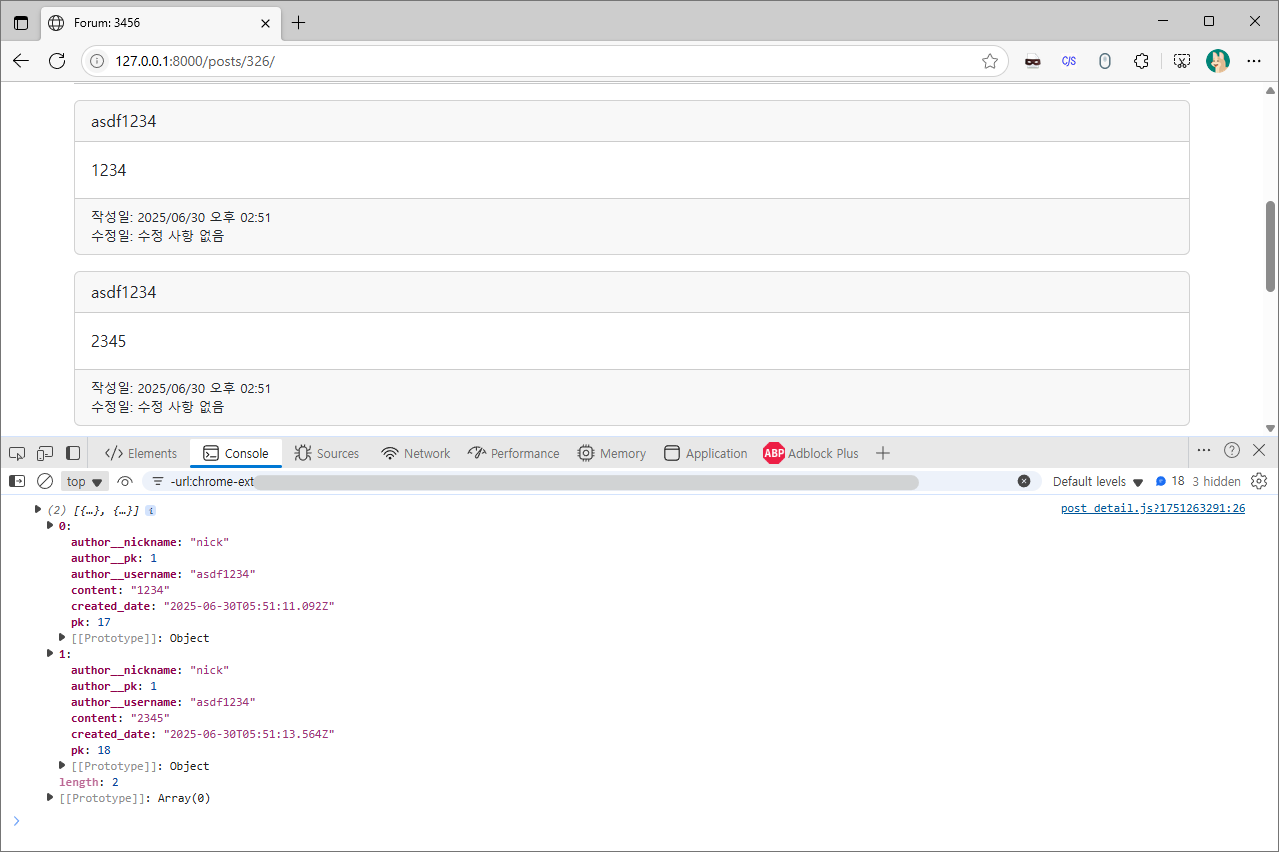This screenshot has height=852, width=1279.
Task: Add this page to favorites
Action: (x=990, y=61)
